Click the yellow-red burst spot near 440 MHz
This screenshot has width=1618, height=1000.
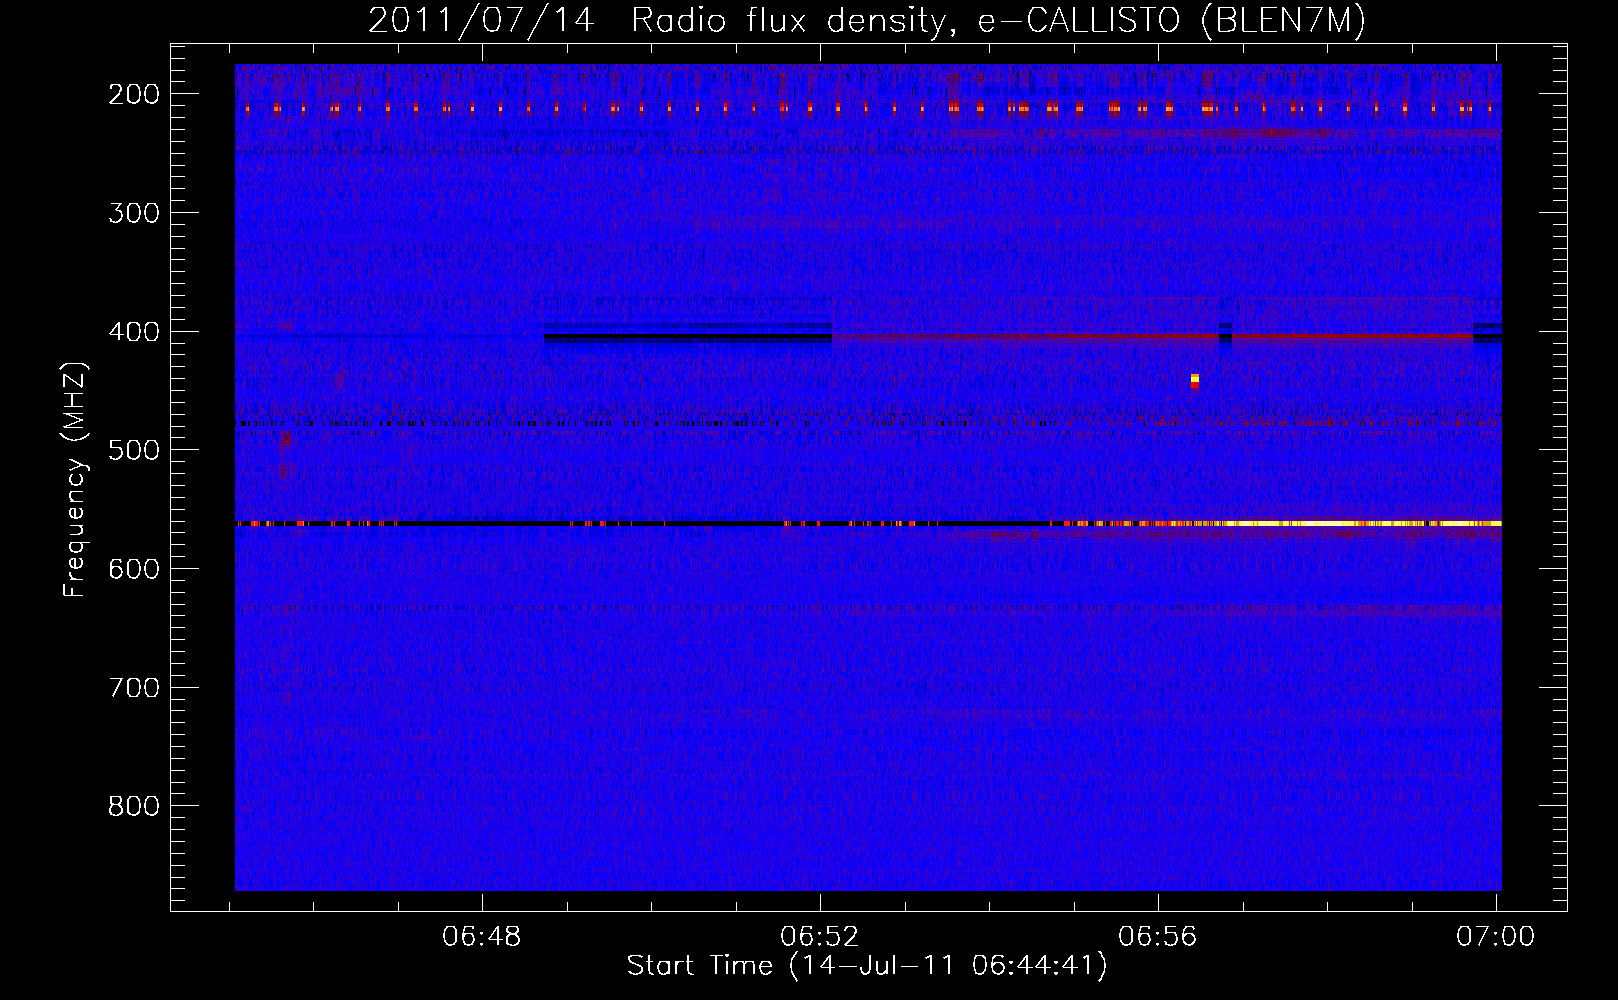click(x=1194, y=381)
